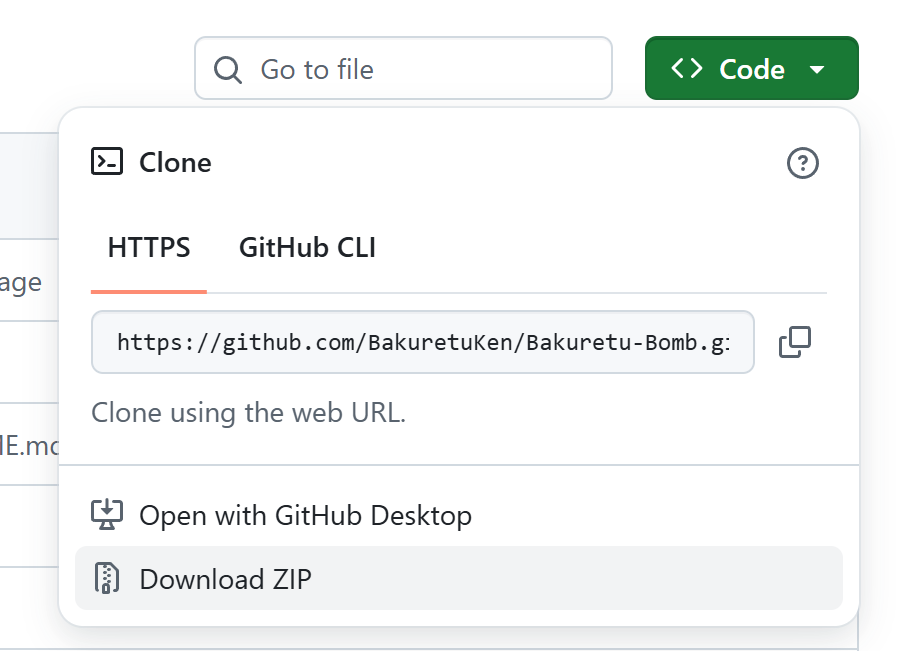The image size is (905, 651).
Task: Open the green Code dropdown button
Action: pyautogui.click(x=751, y=68)
